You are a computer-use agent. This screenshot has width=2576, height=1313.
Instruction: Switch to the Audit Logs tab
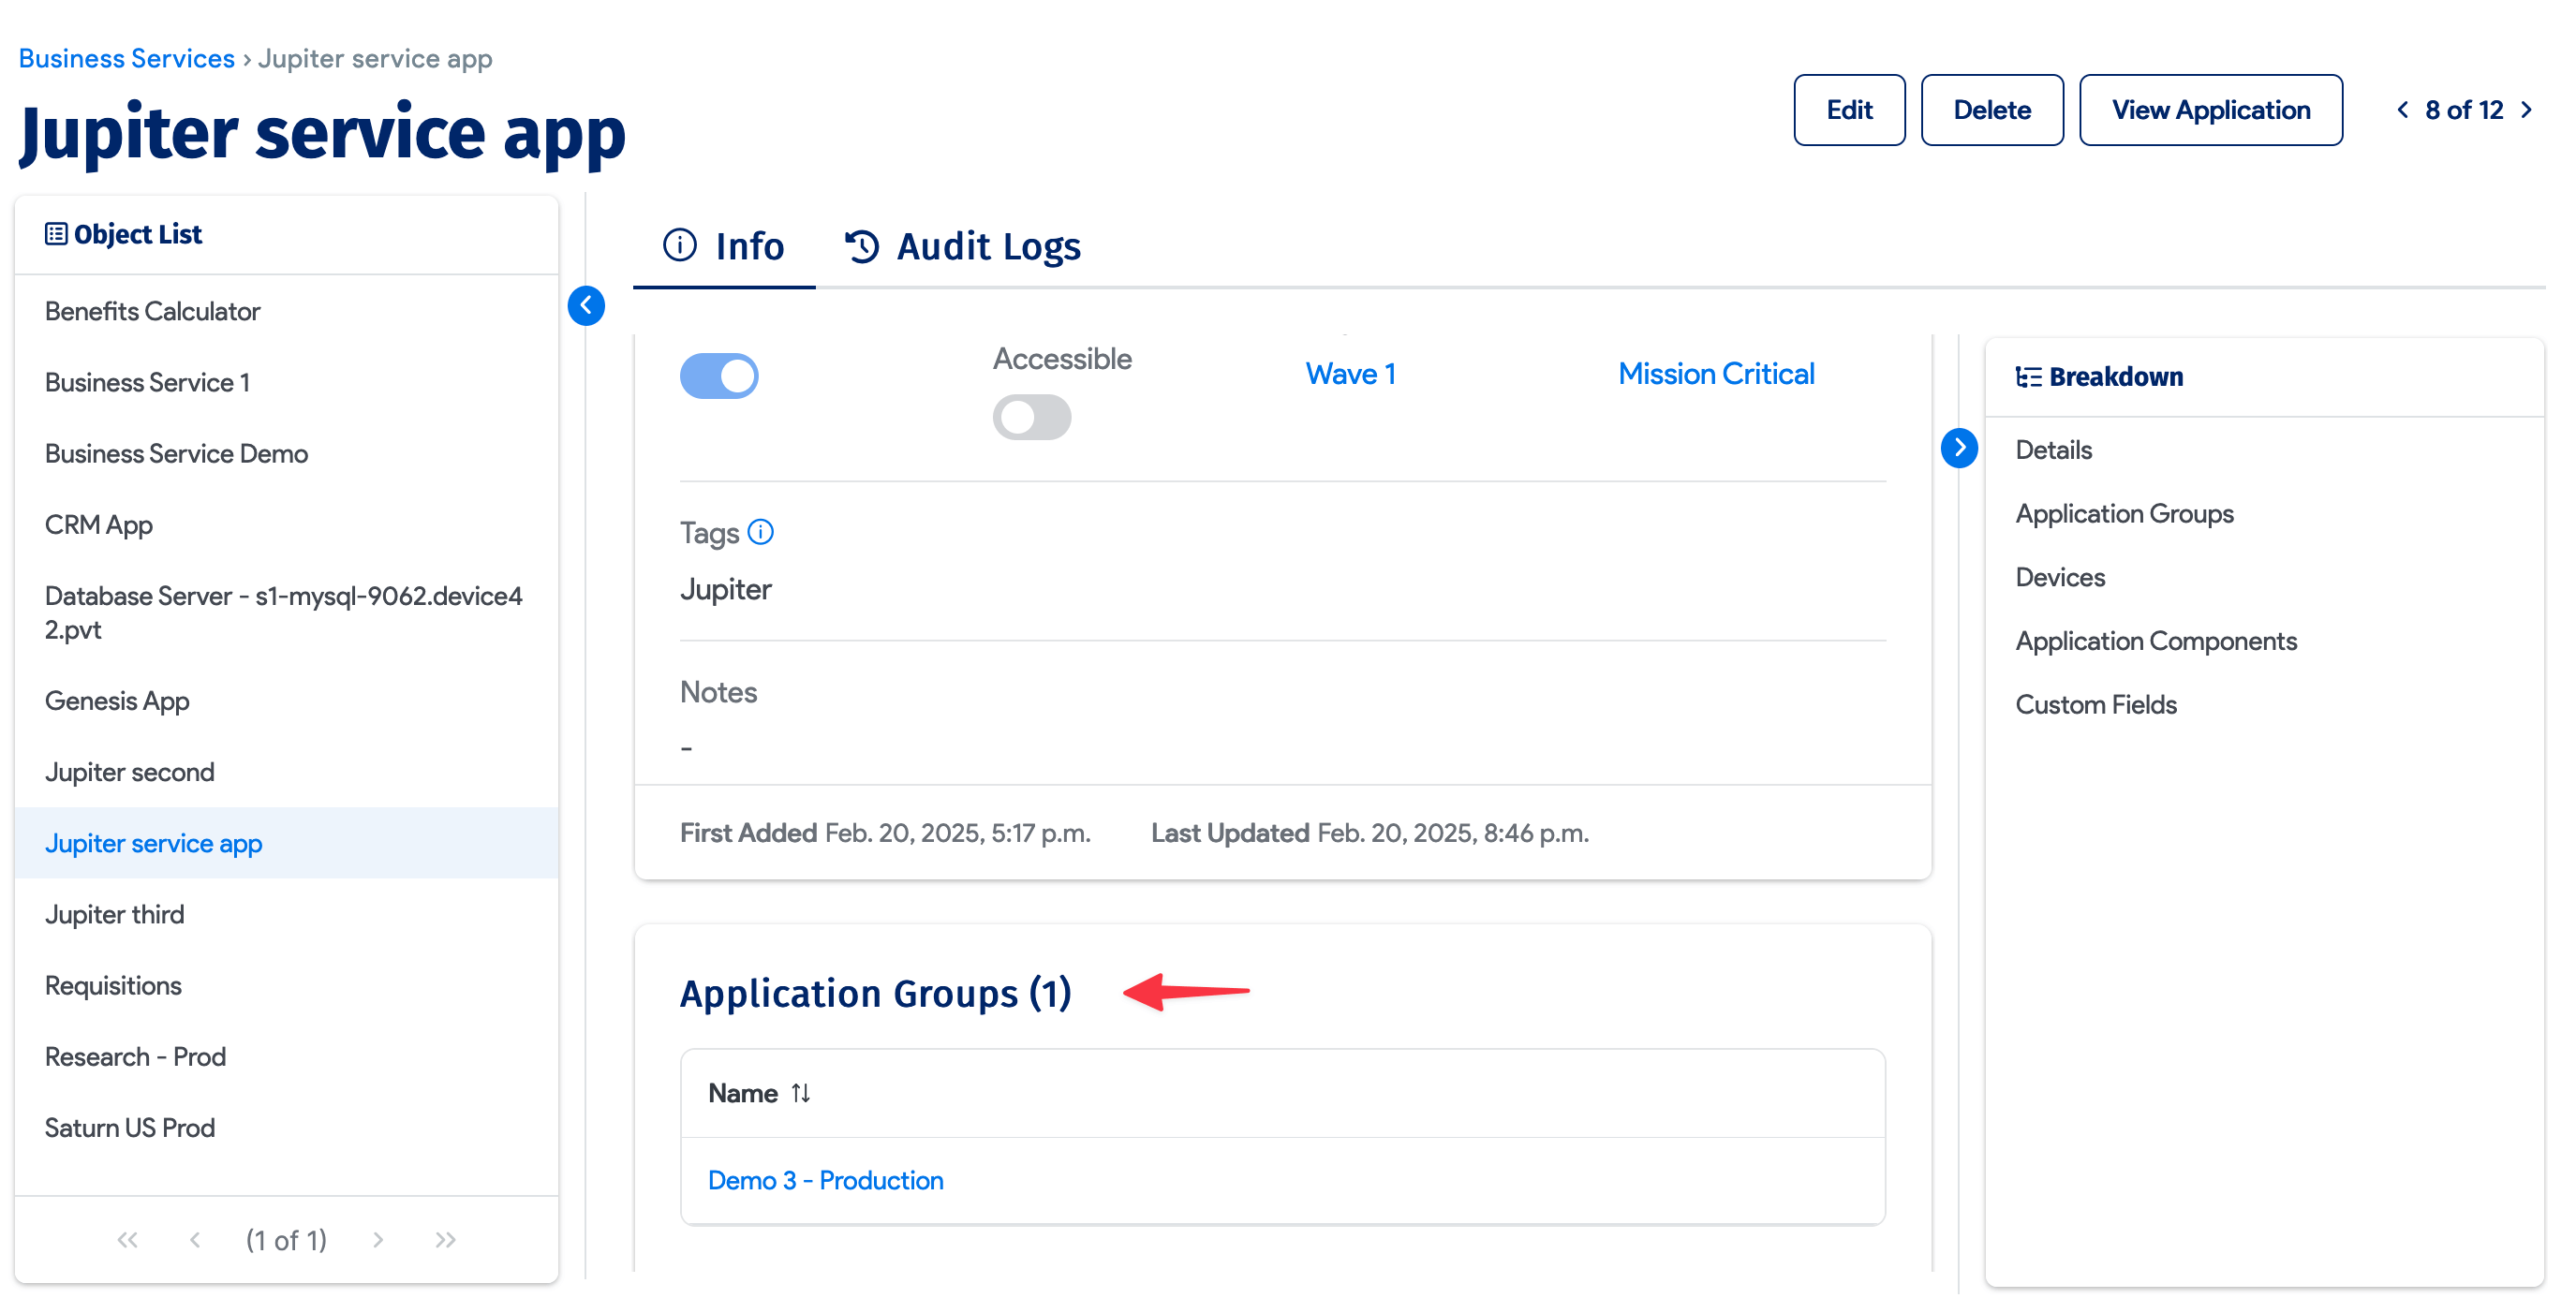(987, 246)
